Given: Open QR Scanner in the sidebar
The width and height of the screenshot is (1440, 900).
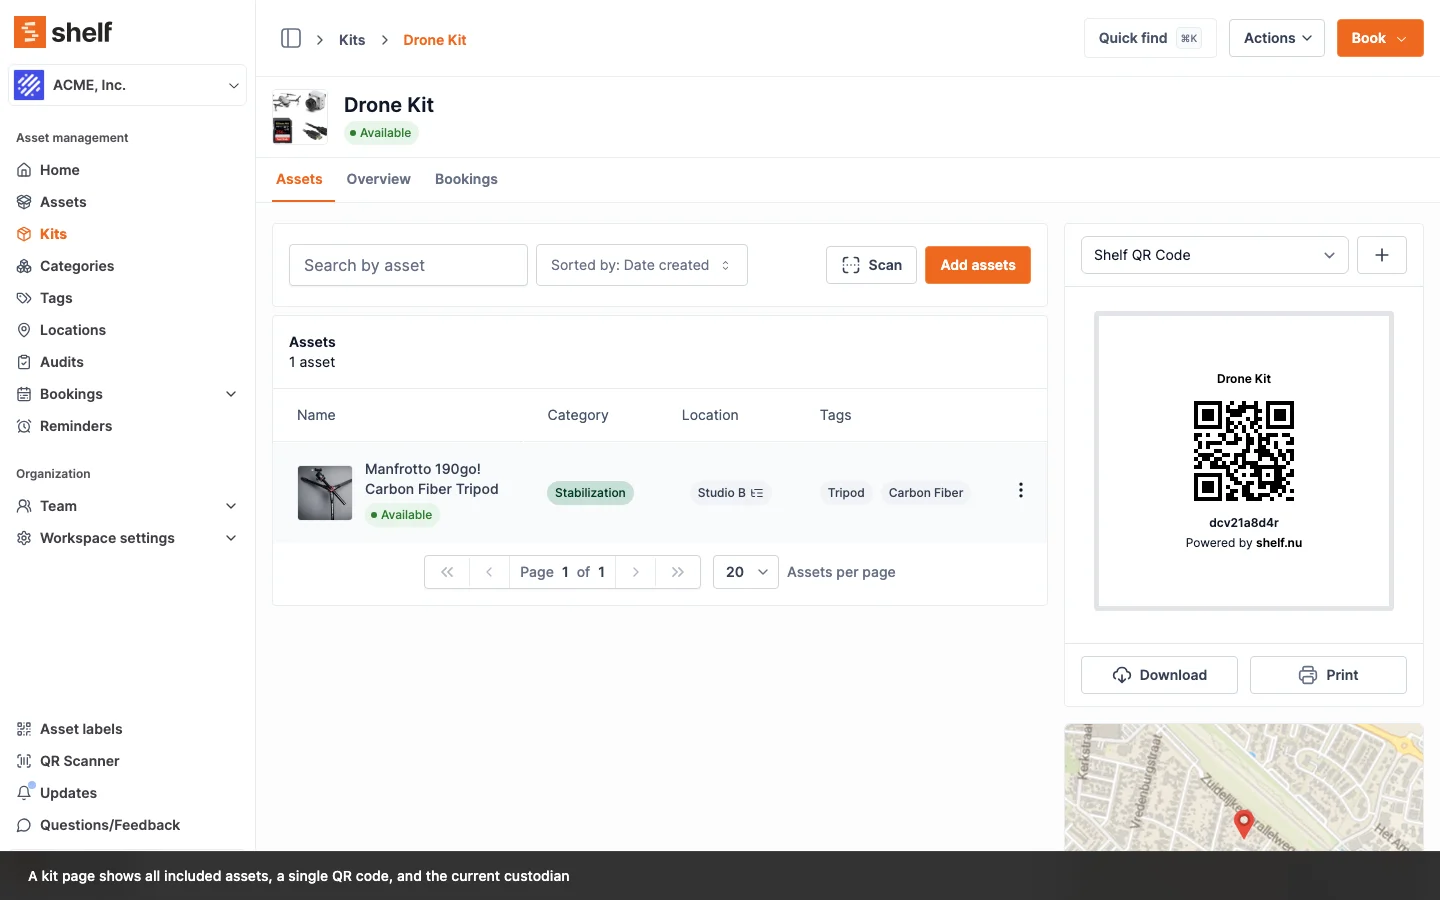Looking at the screenshot, I should tap(79, 761).
